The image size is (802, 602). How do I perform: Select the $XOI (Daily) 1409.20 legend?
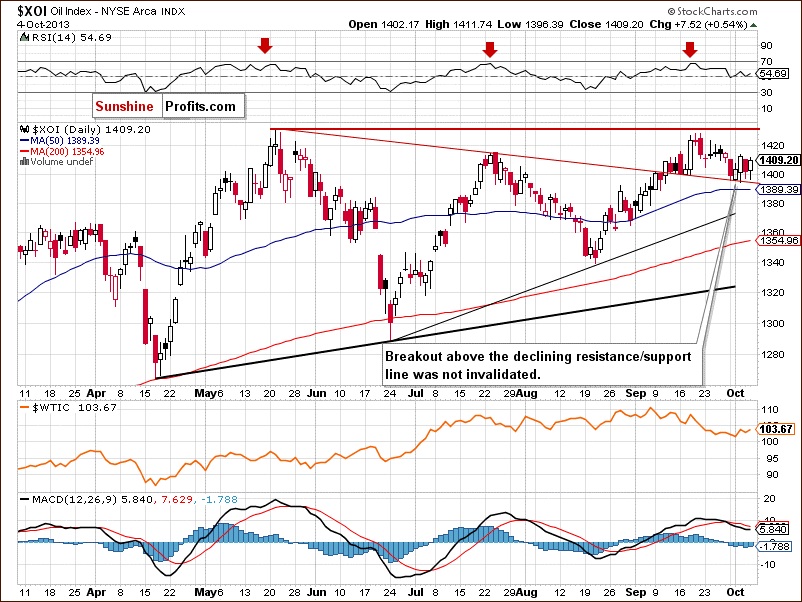coord(92,129)
